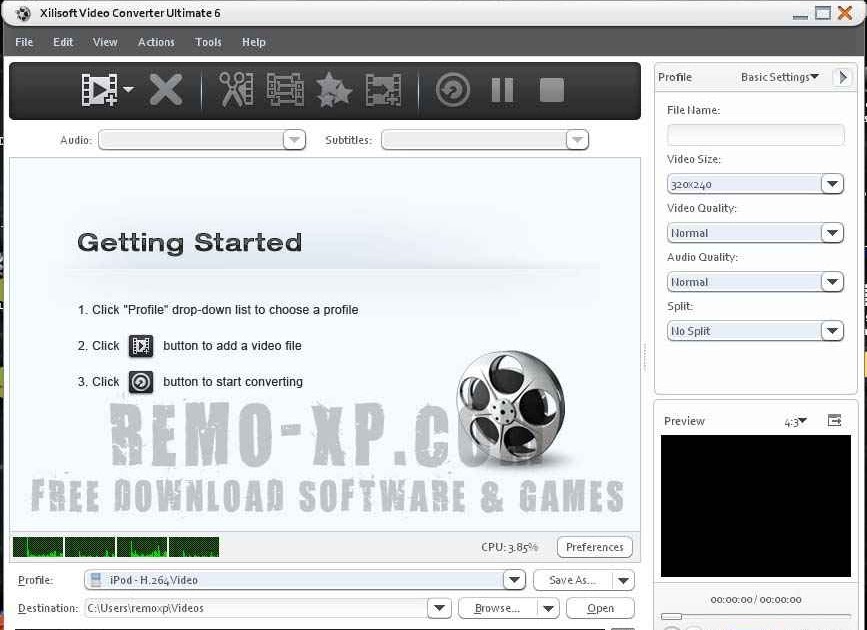Click the Preferences button
867x630 pixels.
pos(594,547)
